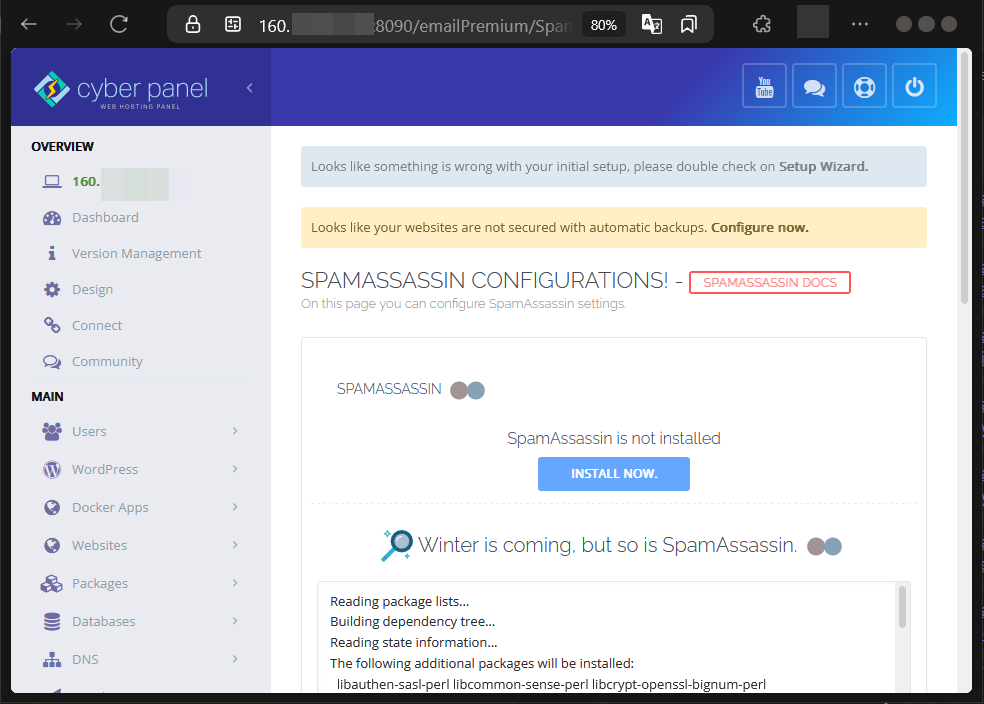Screen dimensions: 984x704
Task: Open the Dashboard menu item
Action: (105, 218)
